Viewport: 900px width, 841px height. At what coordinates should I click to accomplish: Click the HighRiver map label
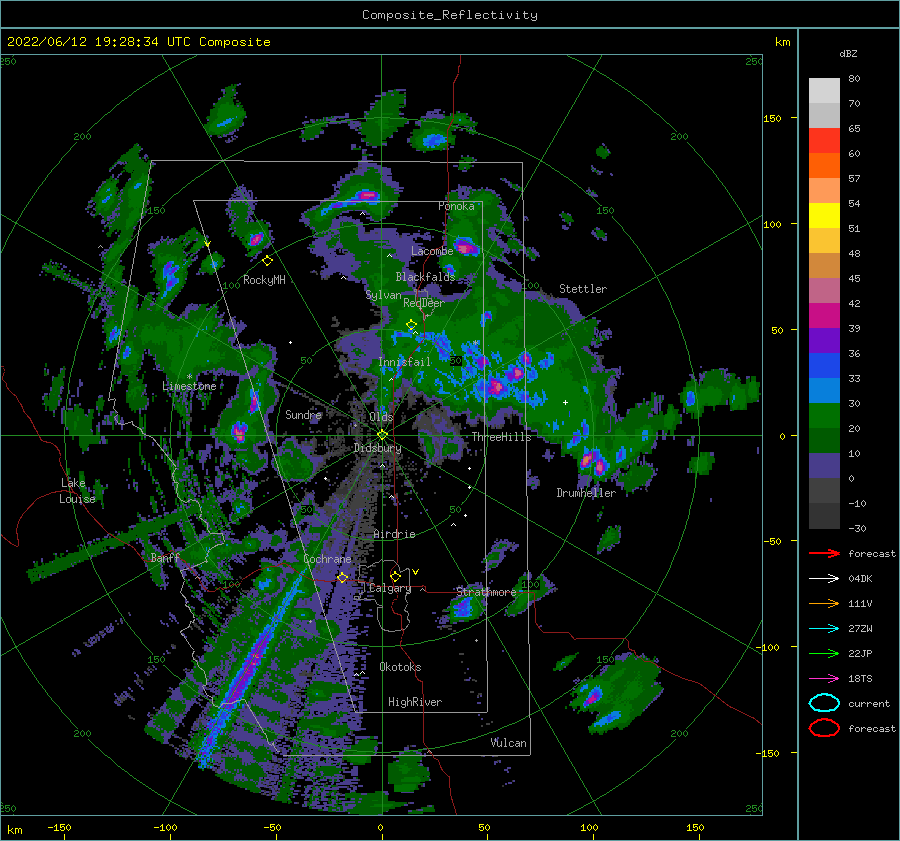point(415,702)
